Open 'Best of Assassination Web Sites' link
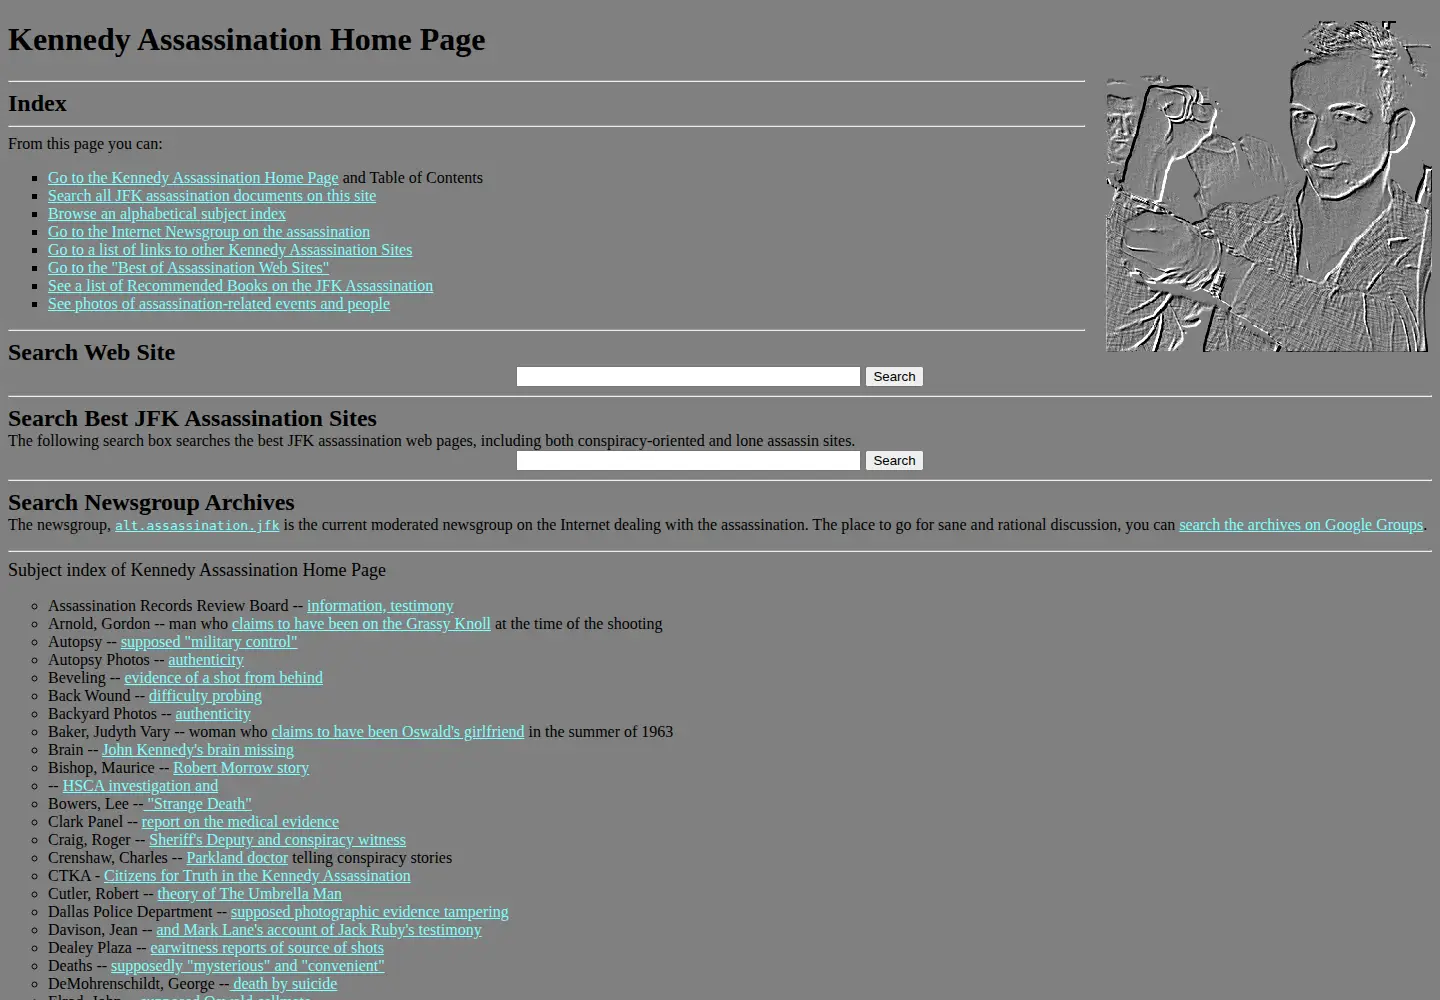The image size is (1440, 1000). coord(188,268)
